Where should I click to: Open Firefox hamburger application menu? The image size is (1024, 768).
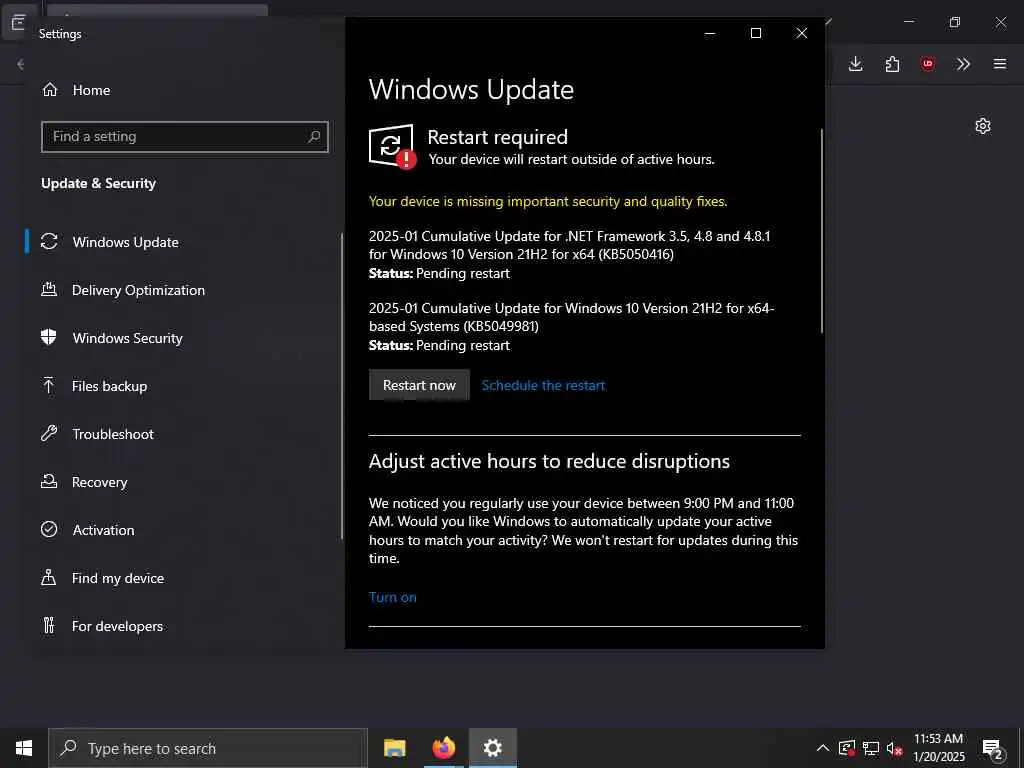pos(1000,64)
